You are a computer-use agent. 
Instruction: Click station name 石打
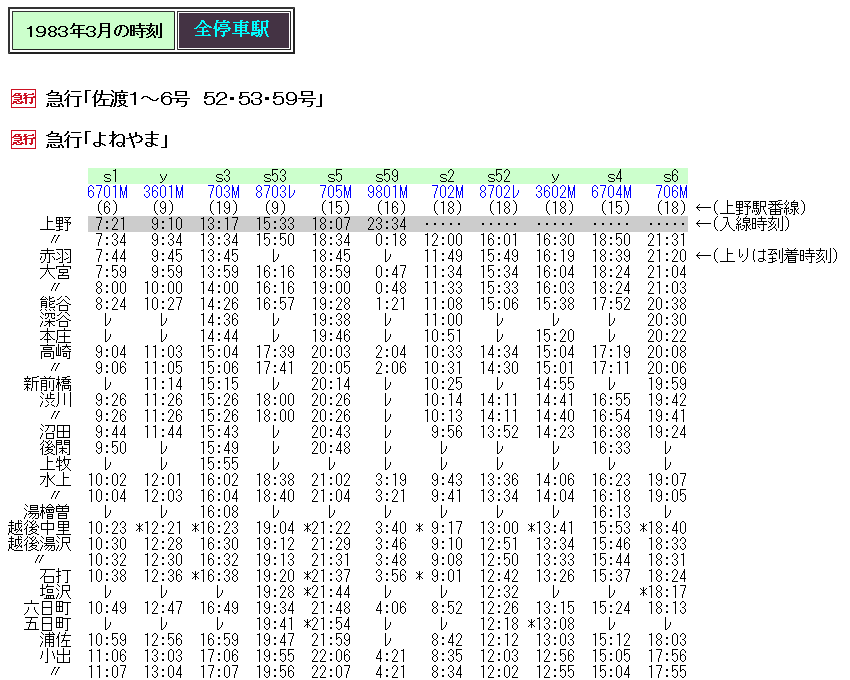[55, 576]
